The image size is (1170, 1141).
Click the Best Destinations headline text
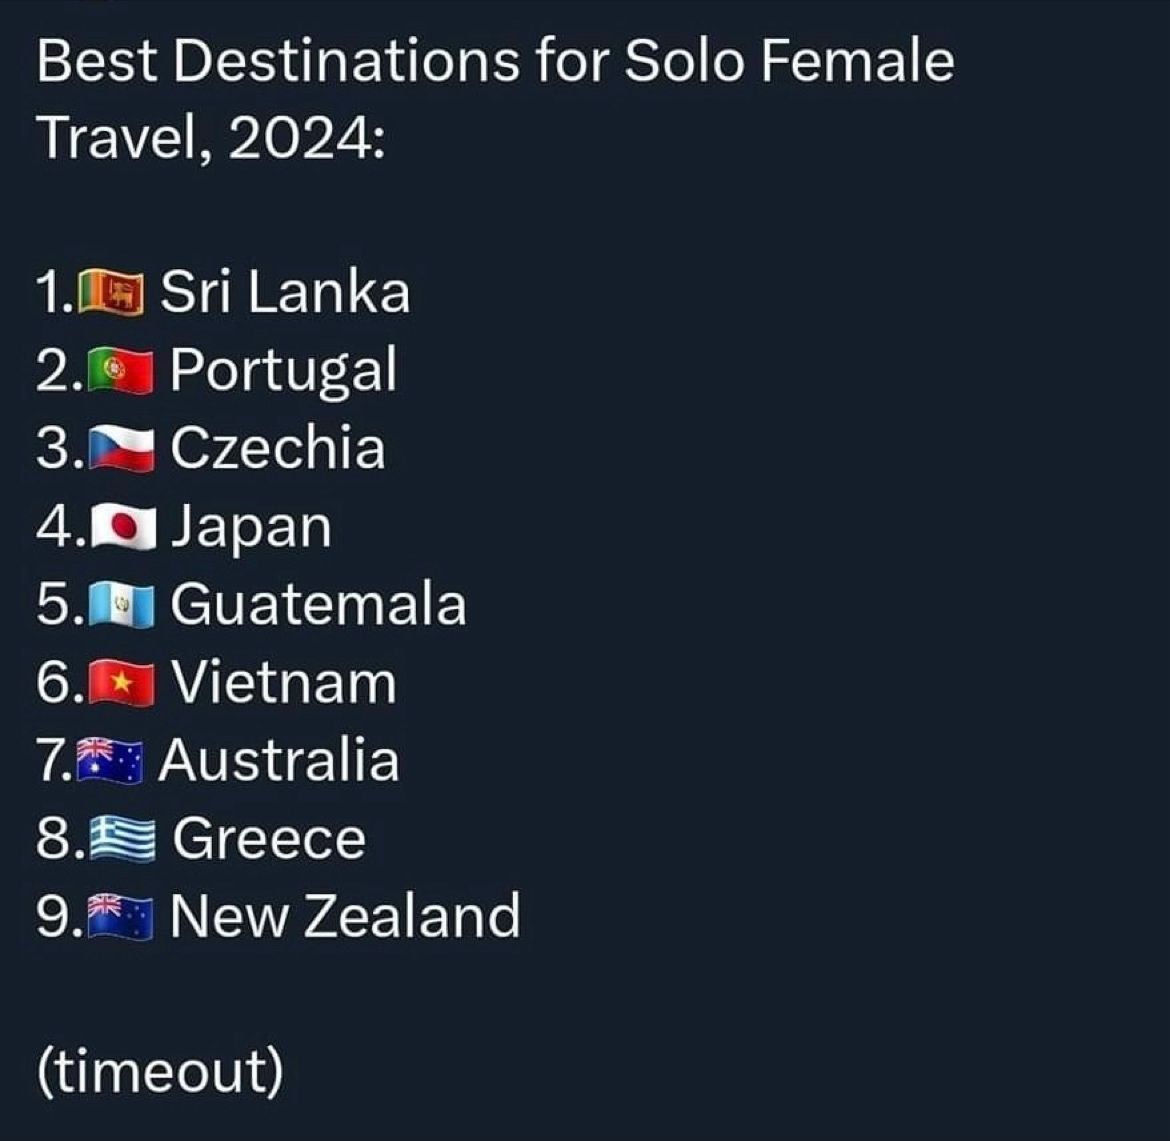pos(495,99)
